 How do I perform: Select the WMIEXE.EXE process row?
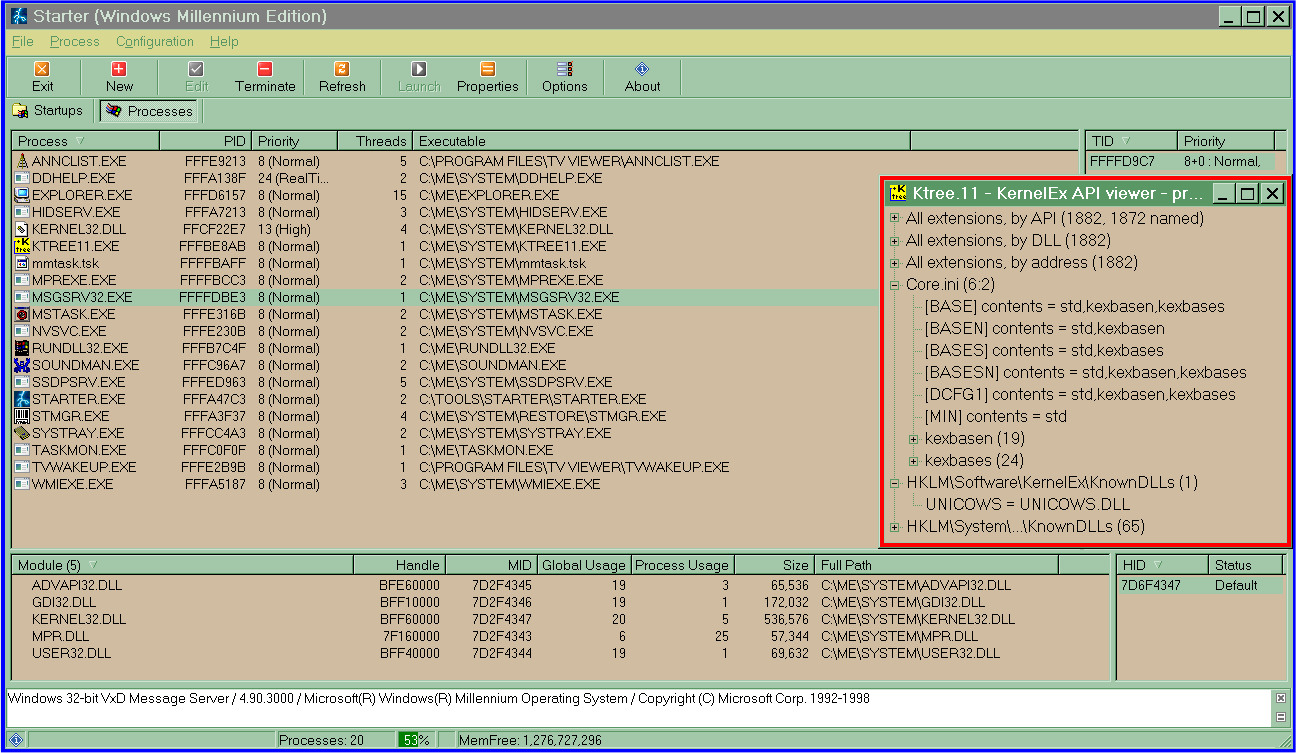click(x=445, y=484)
